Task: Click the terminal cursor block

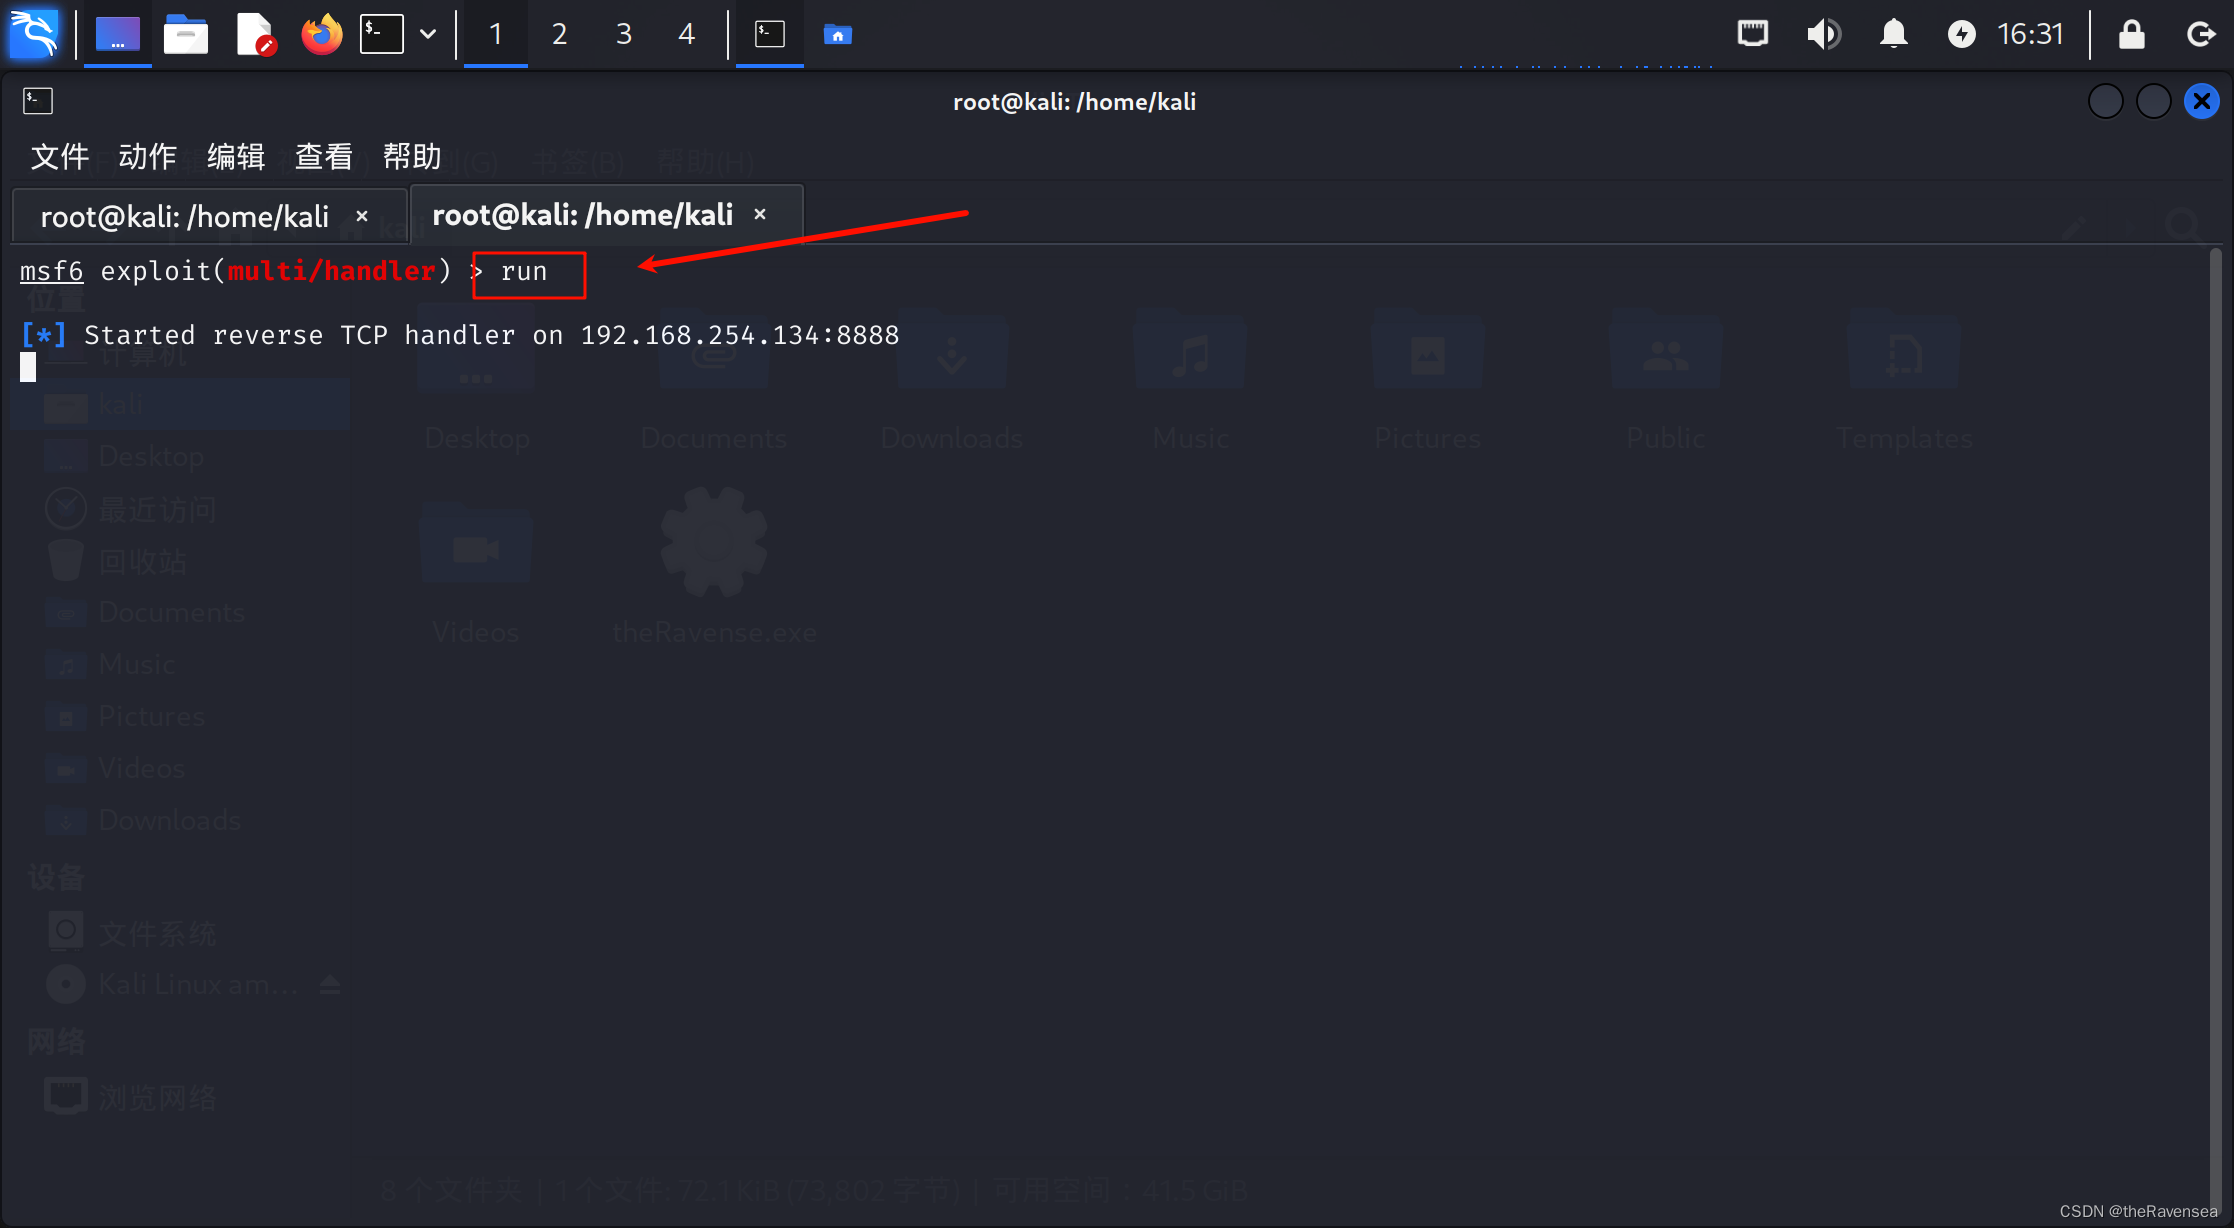Action: [x=28, y=367]
